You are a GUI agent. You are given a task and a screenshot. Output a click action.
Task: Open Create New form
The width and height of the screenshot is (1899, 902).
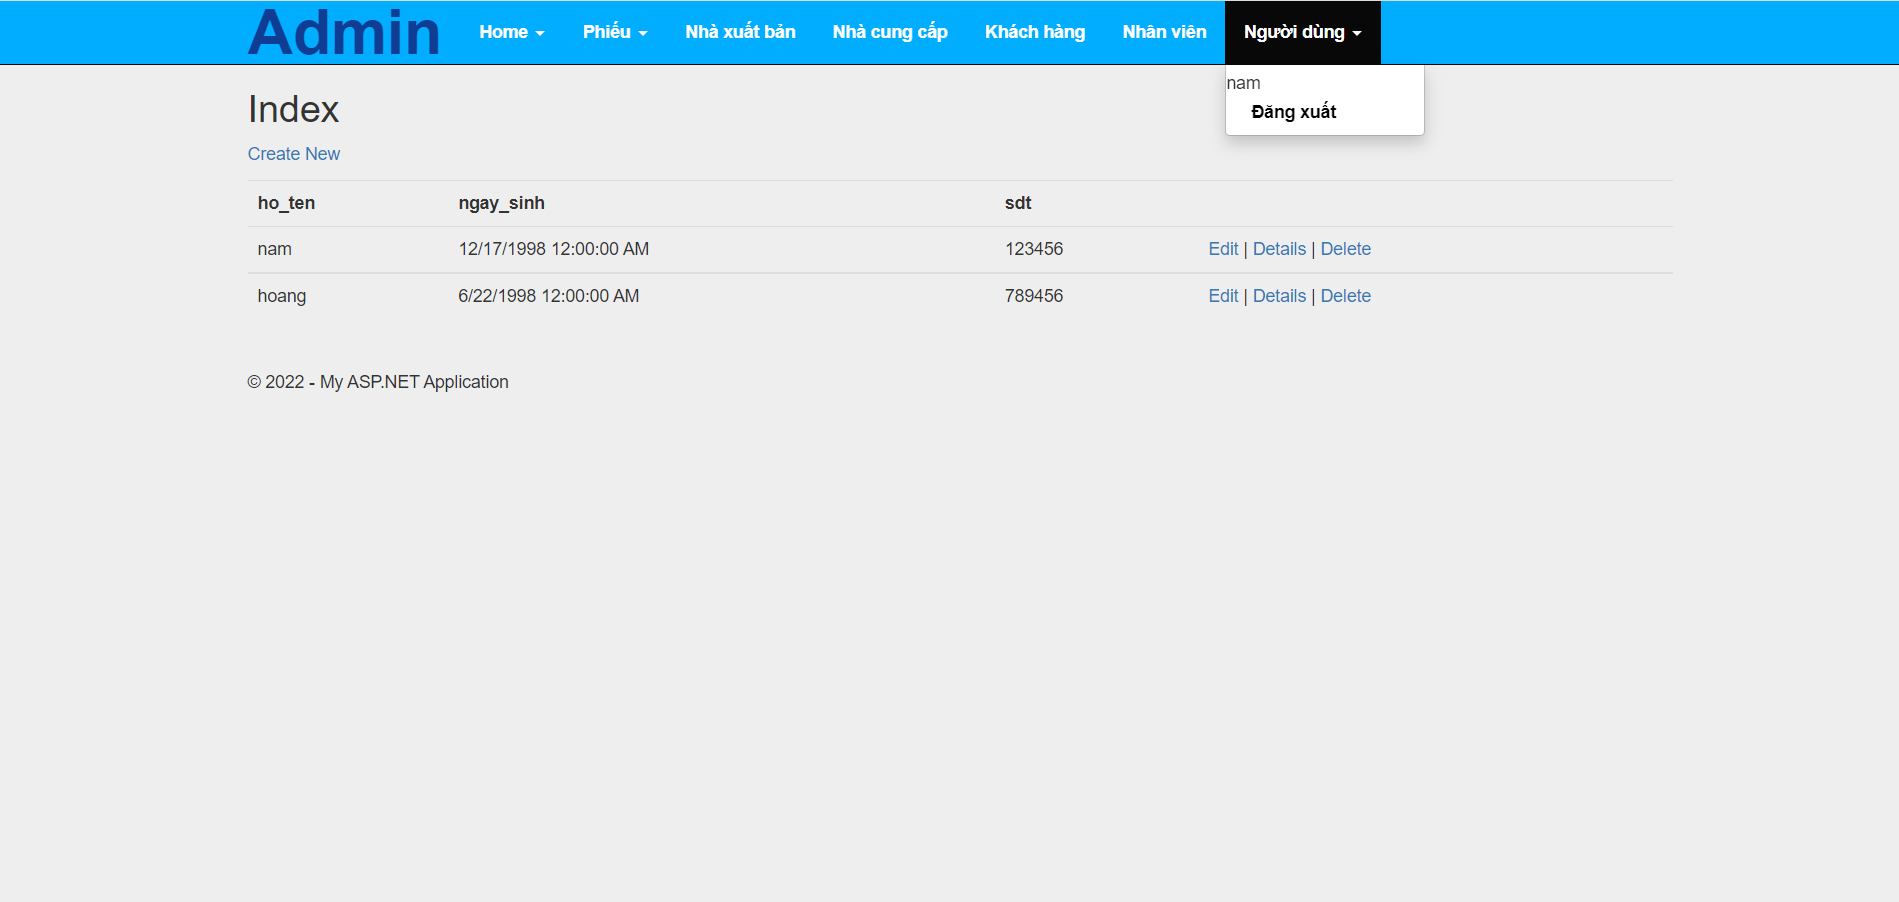pyautogui.click(x=293, y=153)
